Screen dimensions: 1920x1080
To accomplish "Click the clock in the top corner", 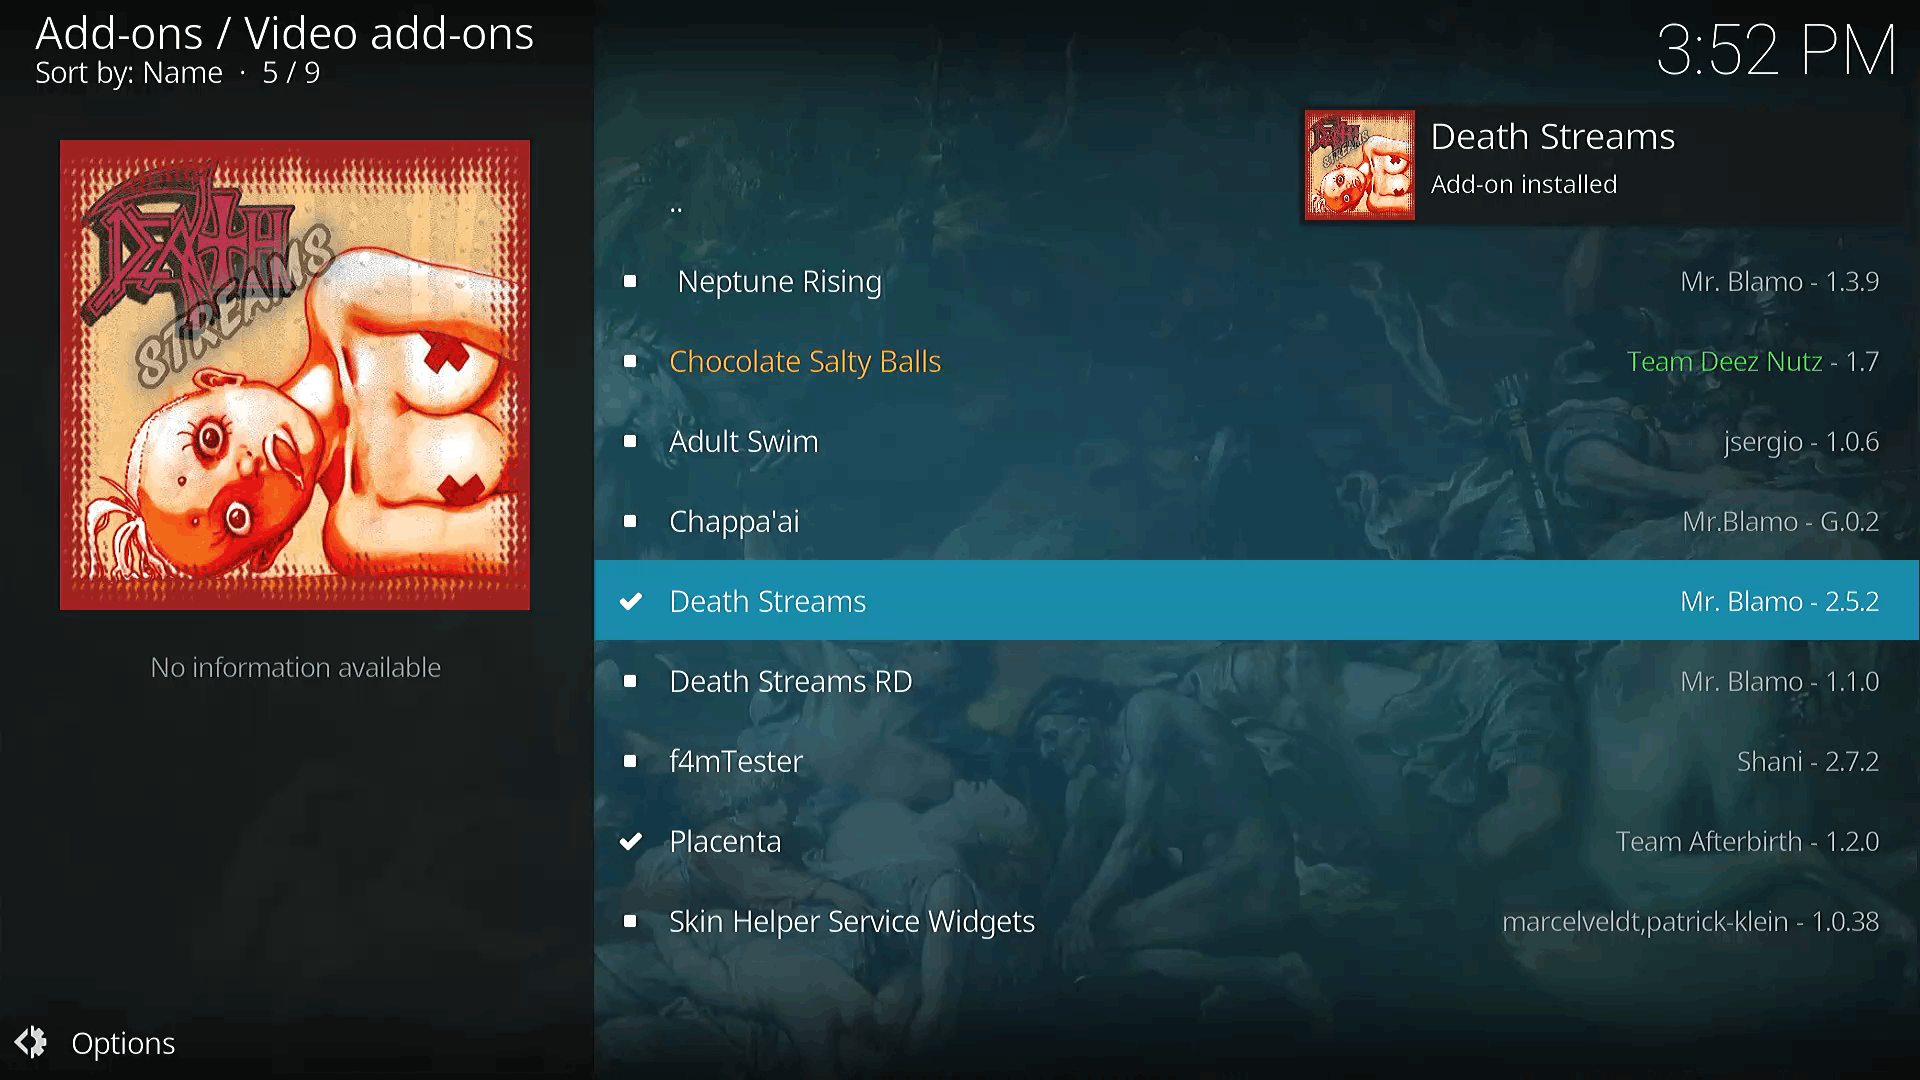I will click(x=1776, y=50).
